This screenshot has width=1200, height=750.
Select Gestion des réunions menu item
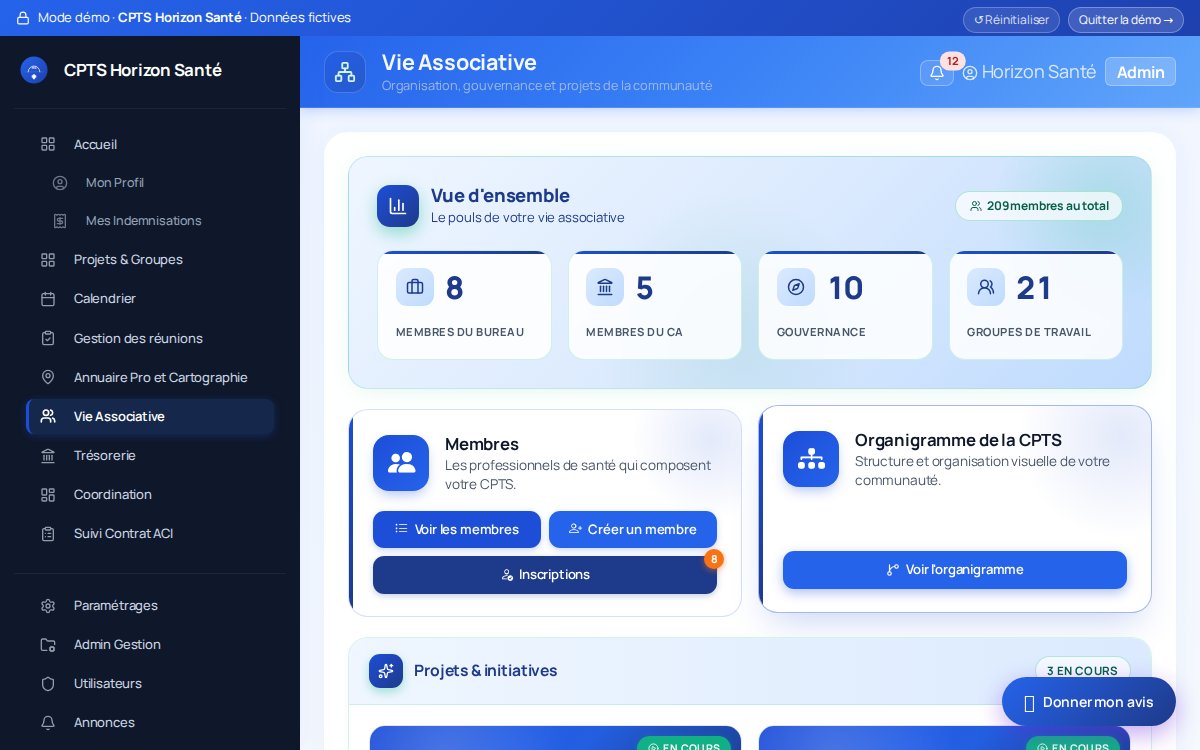(x=150, y=338)
